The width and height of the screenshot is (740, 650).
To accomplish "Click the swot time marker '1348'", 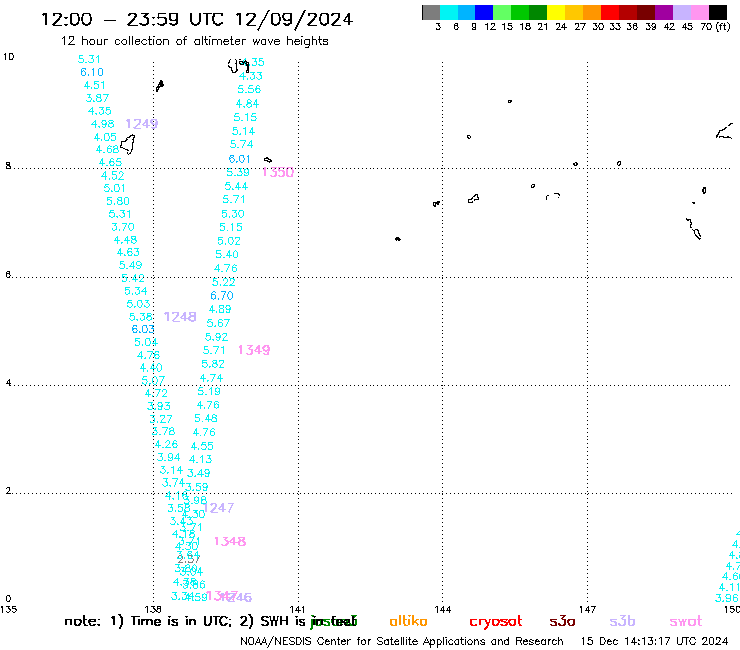I will click(x=230, y=541).
